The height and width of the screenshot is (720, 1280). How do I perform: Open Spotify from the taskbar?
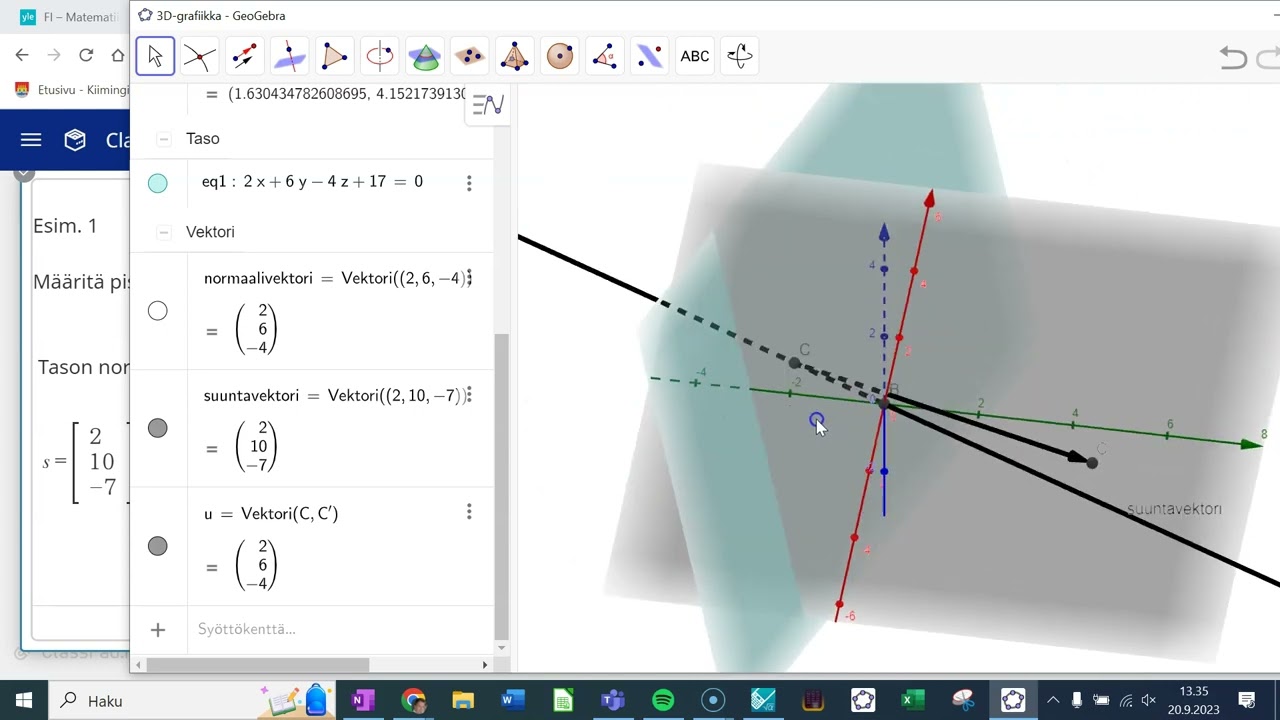click(662, 700)
